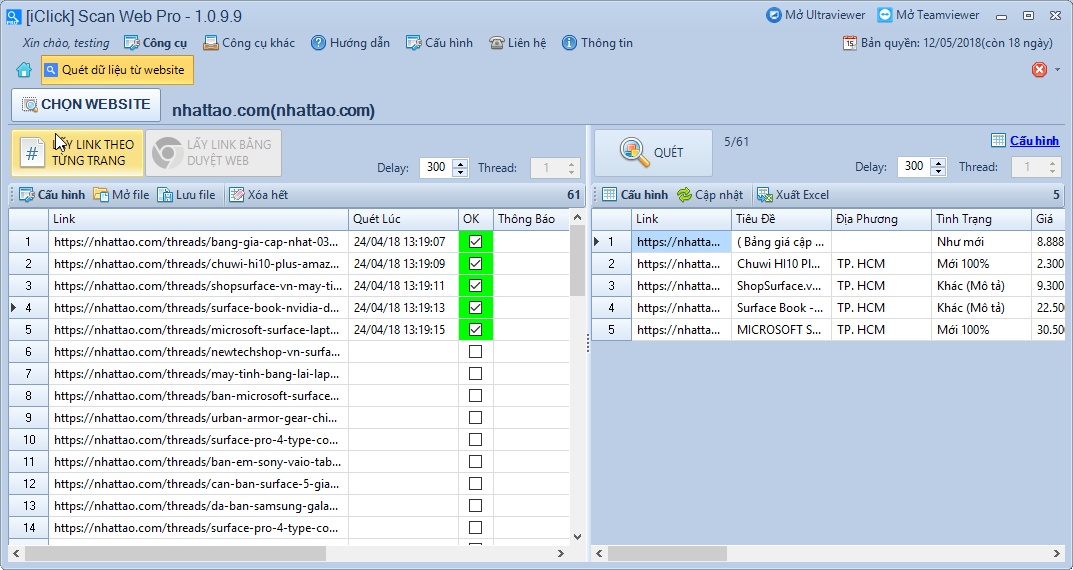
Task: Click Quét Lúc column header
Action: coord(403,219)
